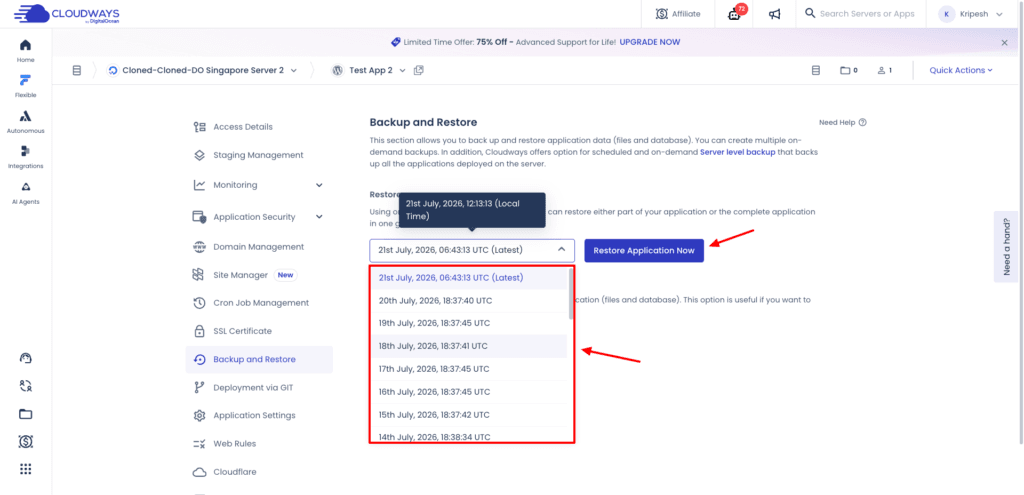Screen dimensions: 1024x495
Task: Open the projects folder count icon
Action: point(848,70)
